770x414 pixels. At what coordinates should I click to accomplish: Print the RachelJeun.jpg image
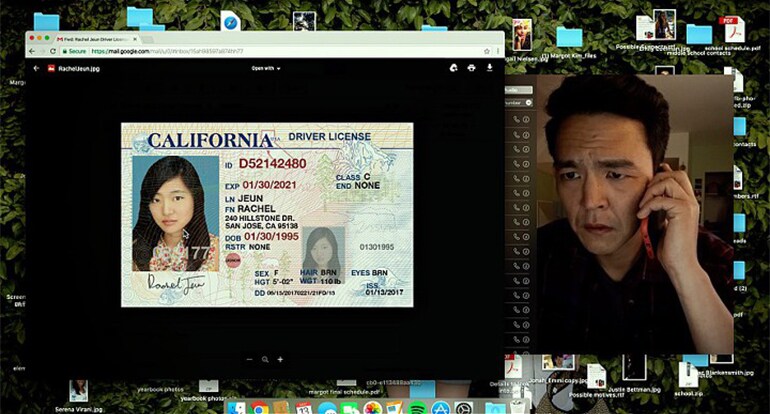tap(471, 68)
